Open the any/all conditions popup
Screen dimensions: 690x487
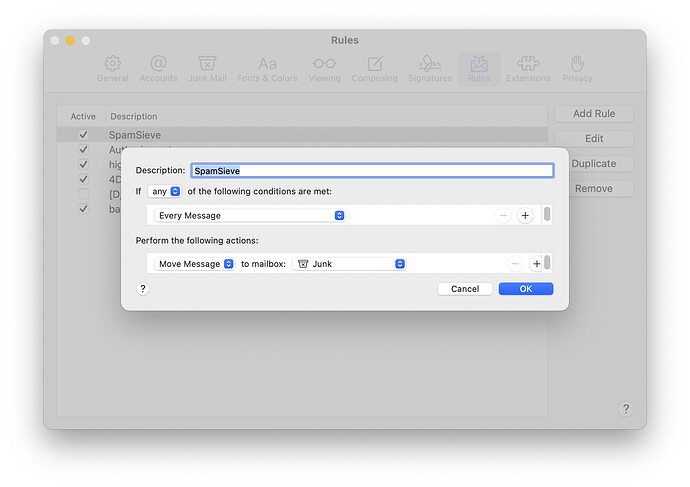tap(165, 191)
